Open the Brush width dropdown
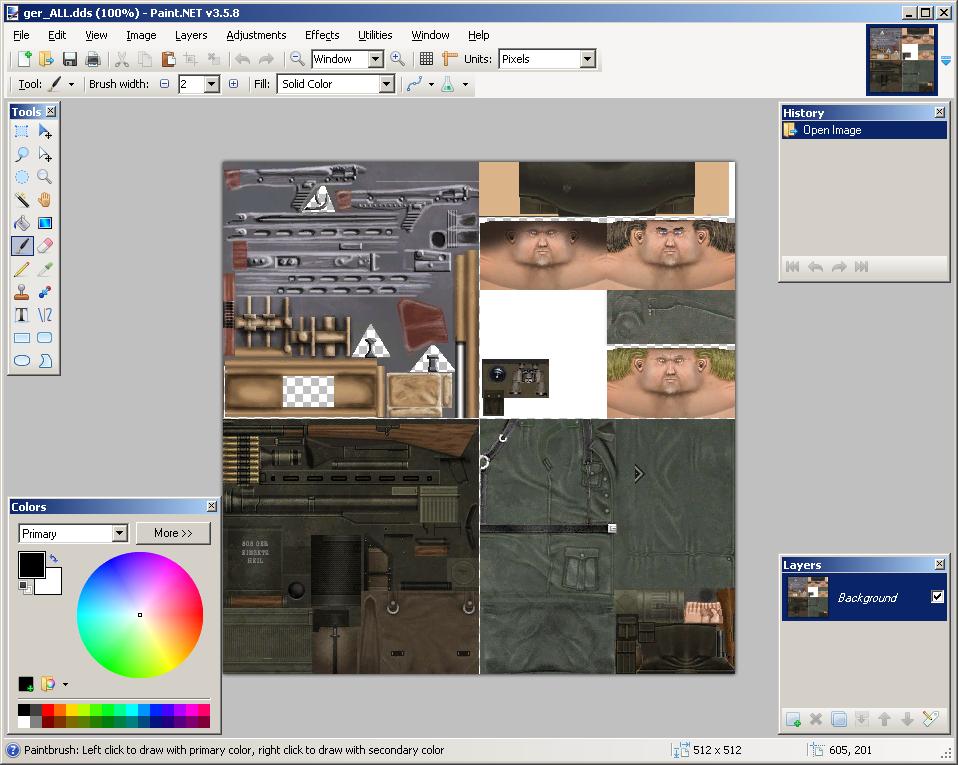The image size is (958, 765). pos(211,84)
